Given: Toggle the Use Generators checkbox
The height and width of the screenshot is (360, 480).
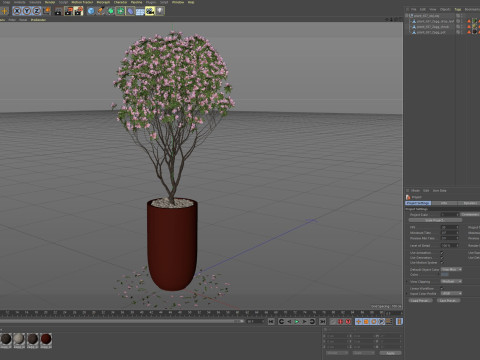Looking at the screenshot, I should point(442,258).
